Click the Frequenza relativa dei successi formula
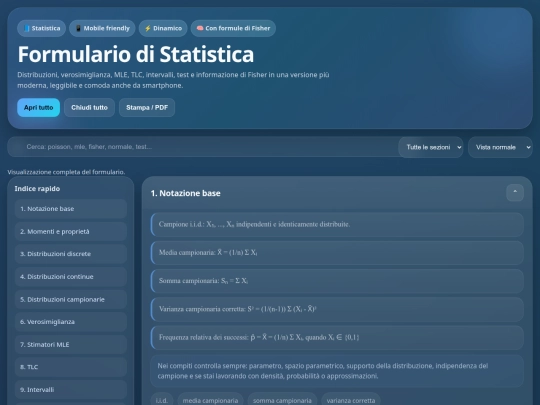540x405 pixels. click(337, 338)
